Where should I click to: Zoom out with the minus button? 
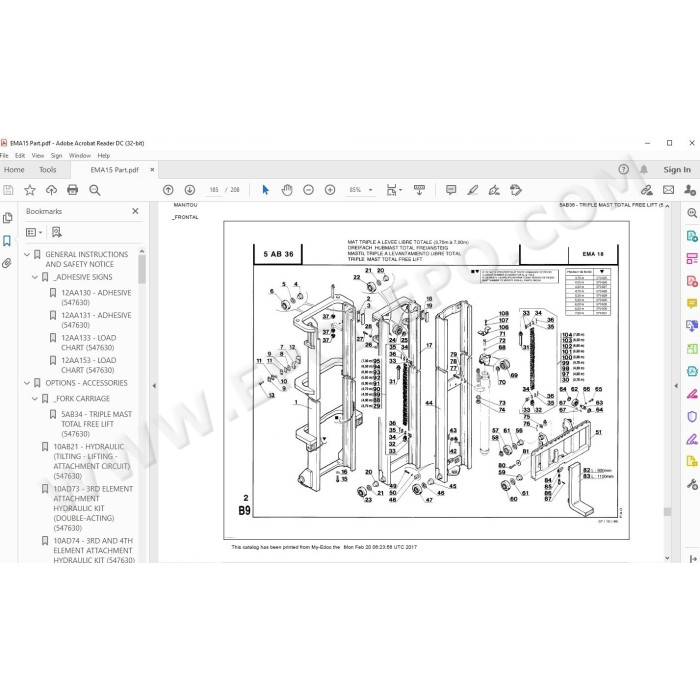(x=308, y=190)
